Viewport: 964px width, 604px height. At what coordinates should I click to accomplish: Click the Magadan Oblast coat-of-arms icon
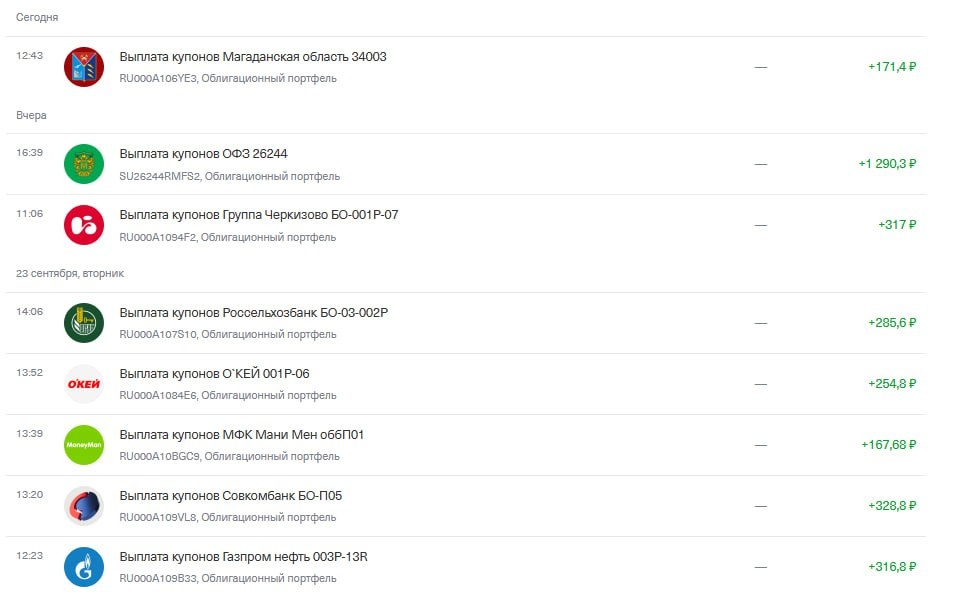(x=84, y=67)
